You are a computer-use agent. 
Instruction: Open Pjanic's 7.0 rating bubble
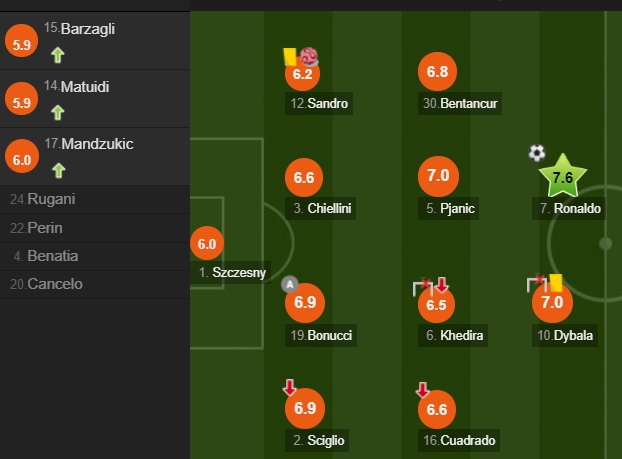point(437,176)
